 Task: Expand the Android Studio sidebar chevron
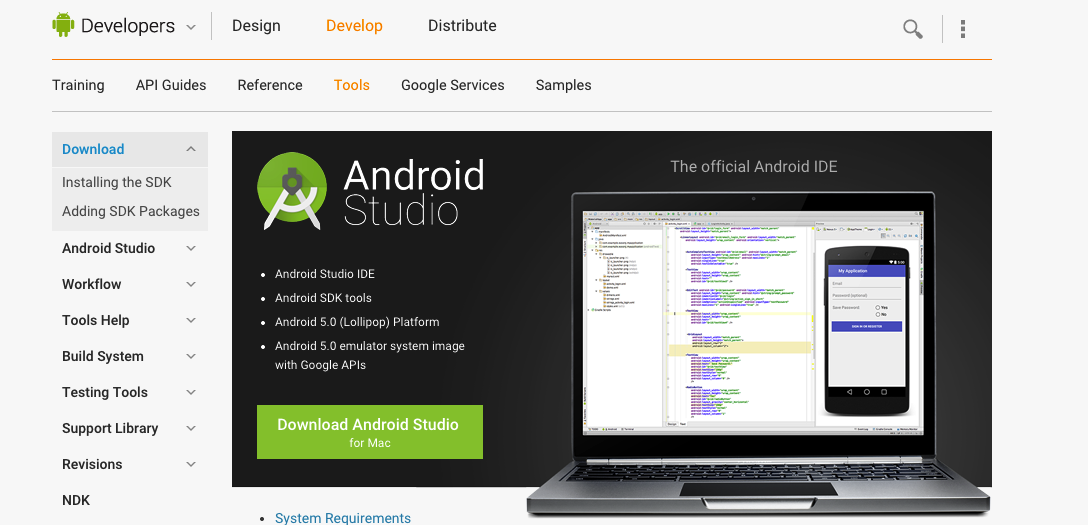pos(191,248)
